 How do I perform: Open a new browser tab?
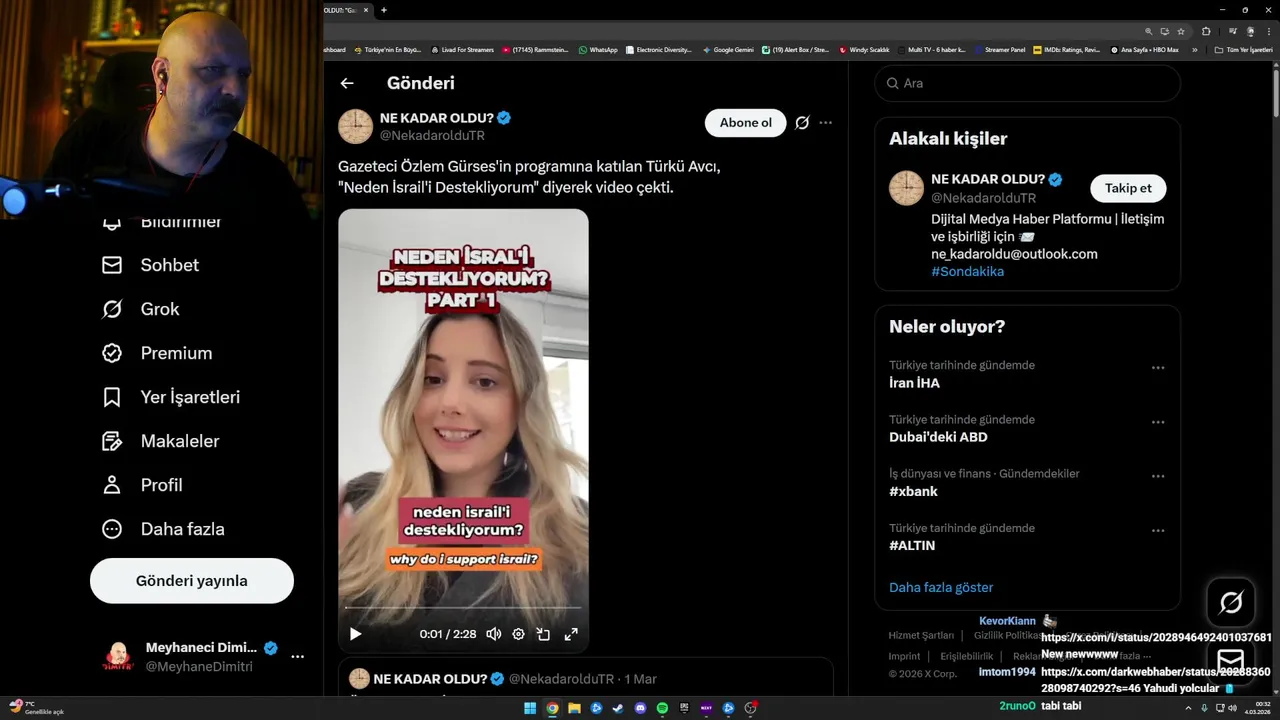384,10
